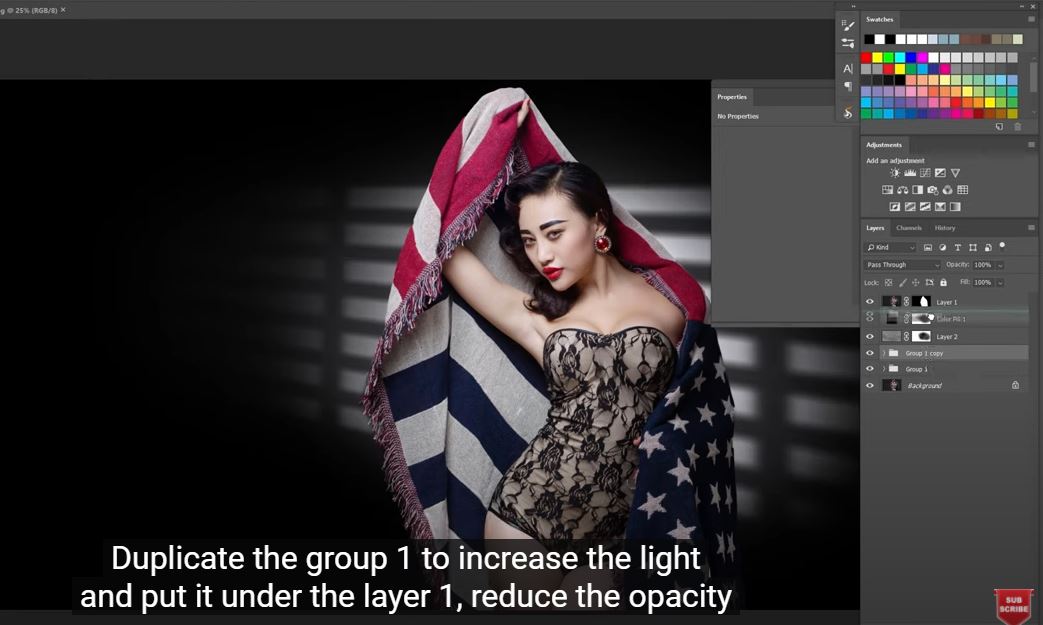Add a Color Balance adjustment
The height and width of the screenshot is (625, 1043).
tap(903, 190)
